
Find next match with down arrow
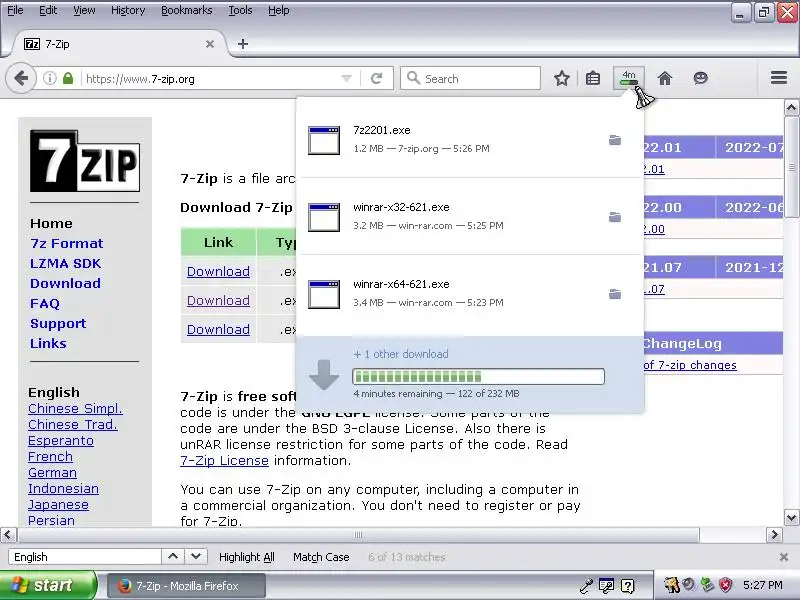196,557
